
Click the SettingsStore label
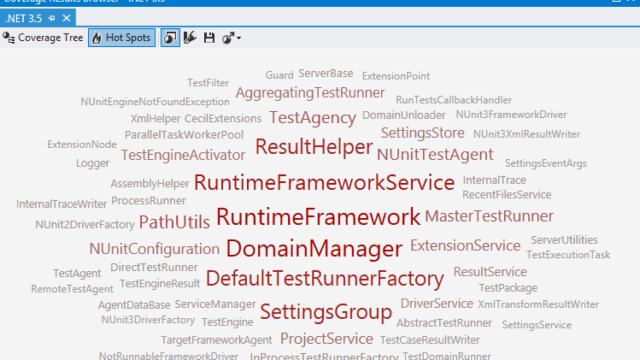click(x=422, y=133)
